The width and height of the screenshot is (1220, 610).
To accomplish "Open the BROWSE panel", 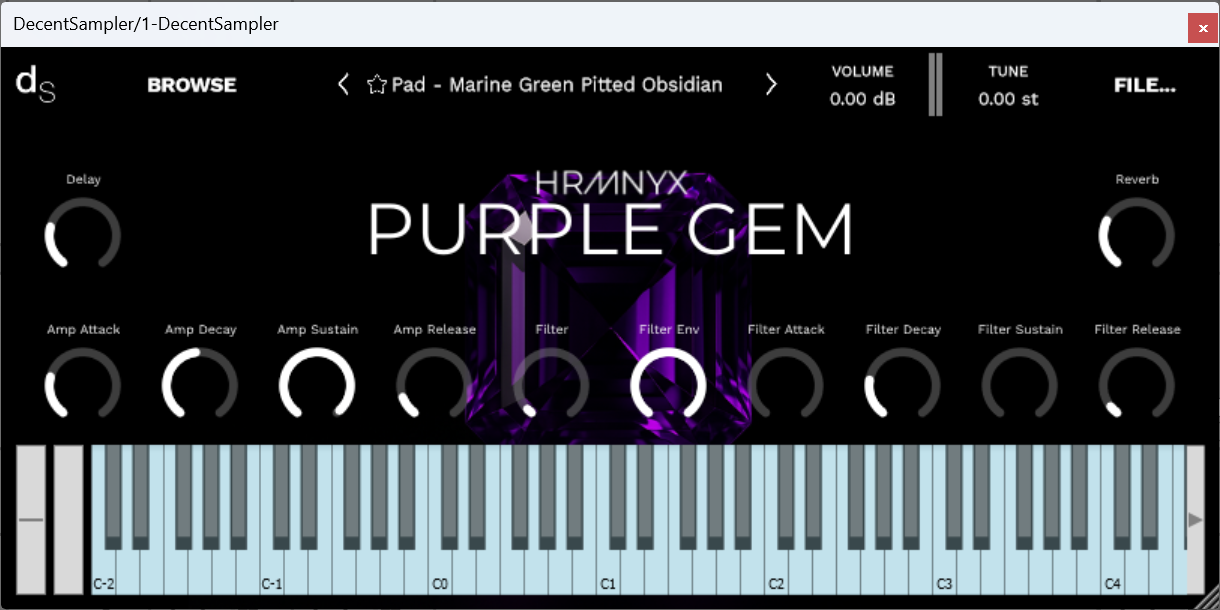I will point(192,84).
